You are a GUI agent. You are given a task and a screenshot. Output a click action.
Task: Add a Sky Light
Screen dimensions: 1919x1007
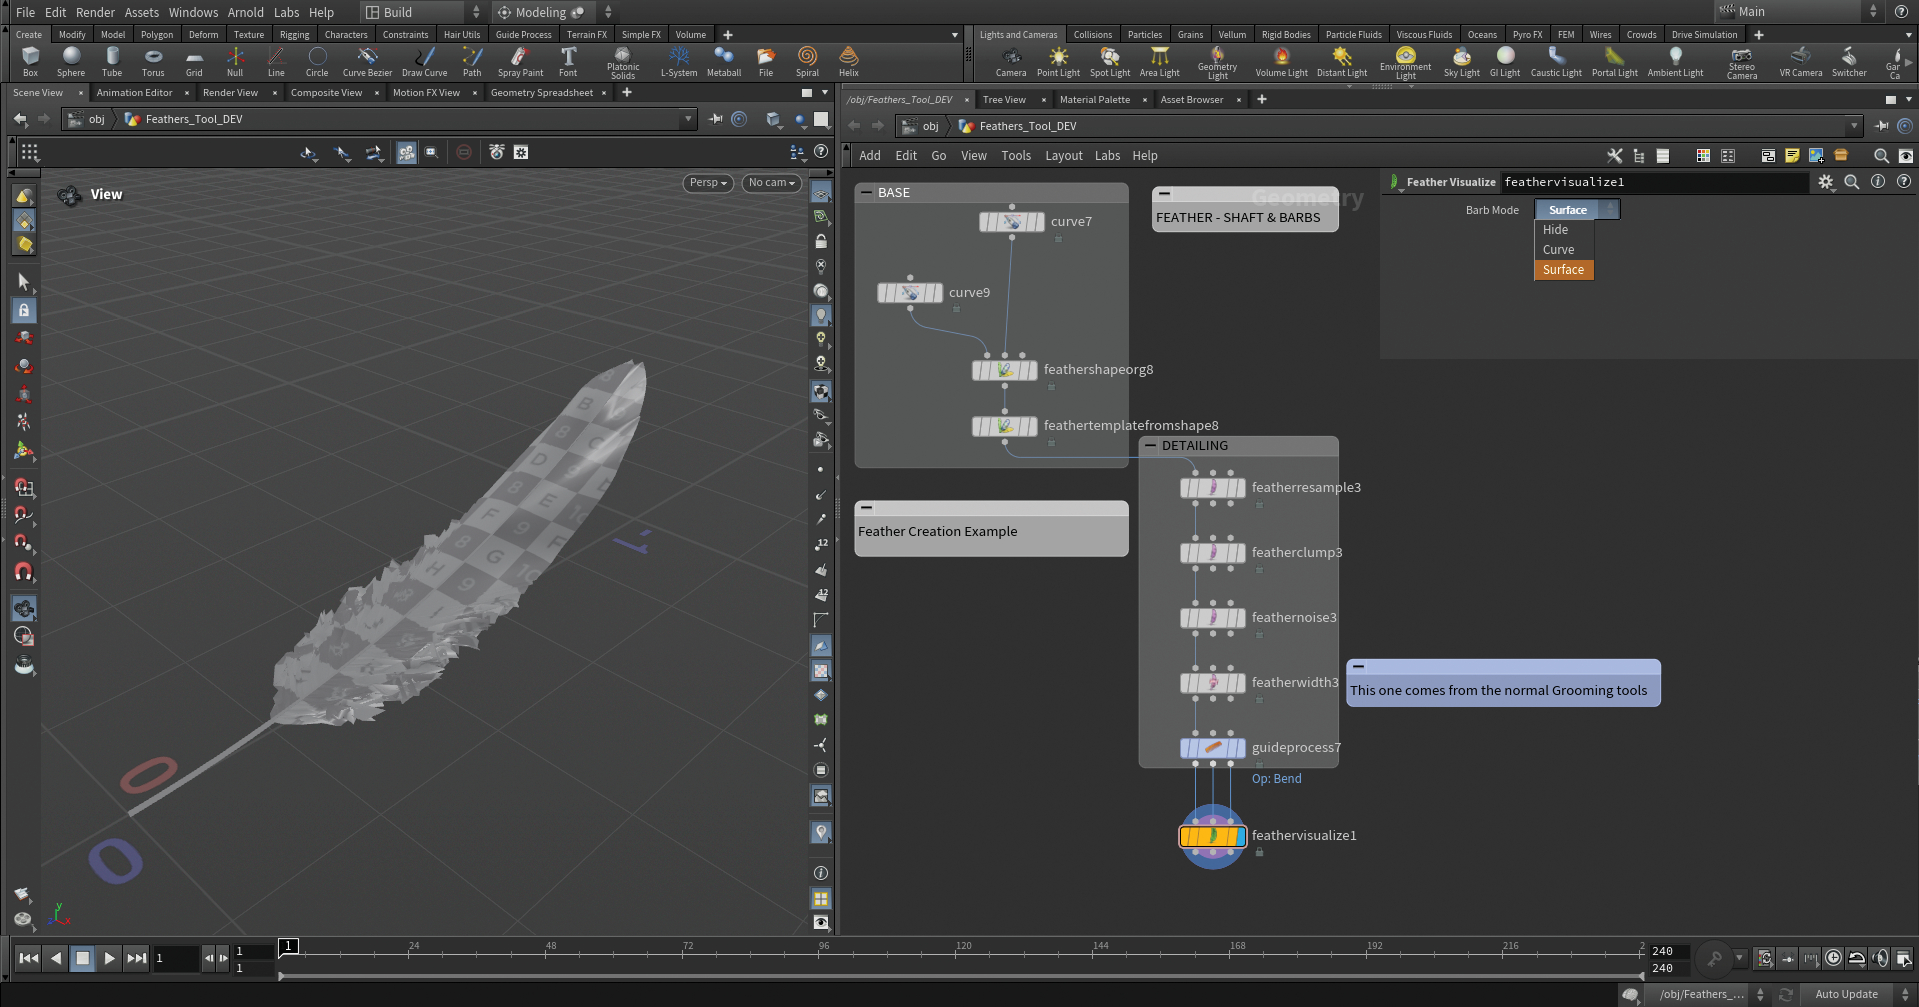[x=1462, y=61]
